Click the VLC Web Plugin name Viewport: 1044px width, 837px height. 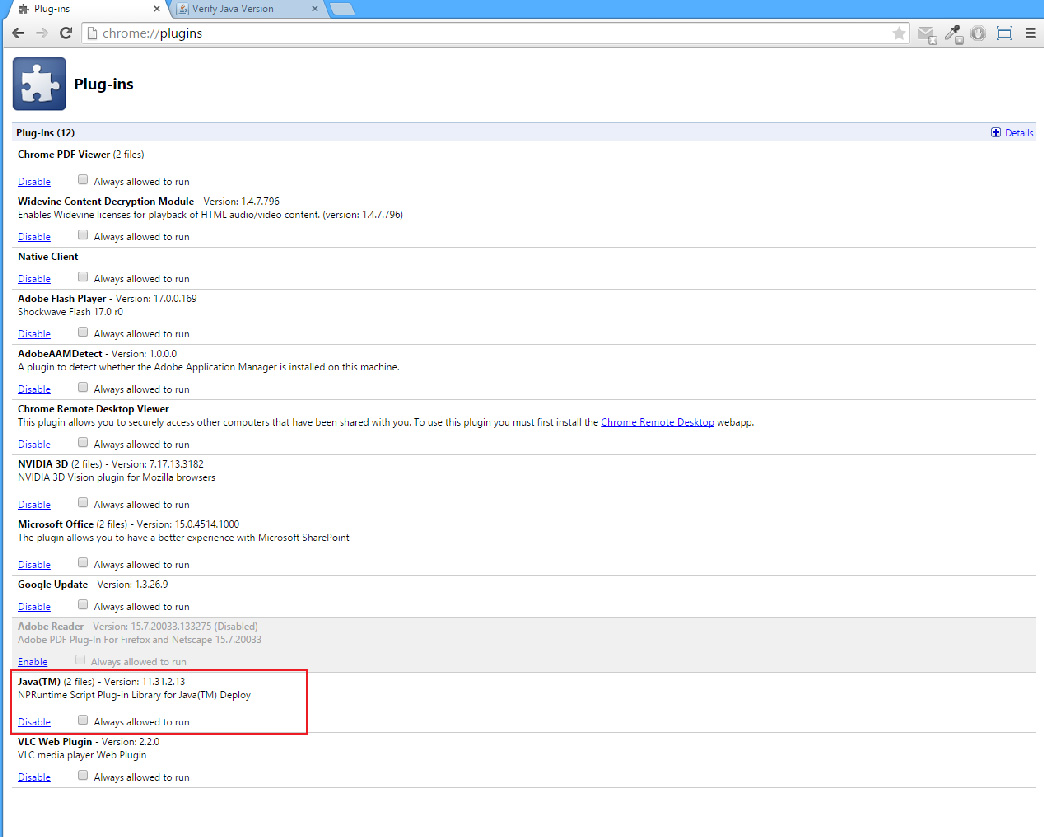pos(55,741)
